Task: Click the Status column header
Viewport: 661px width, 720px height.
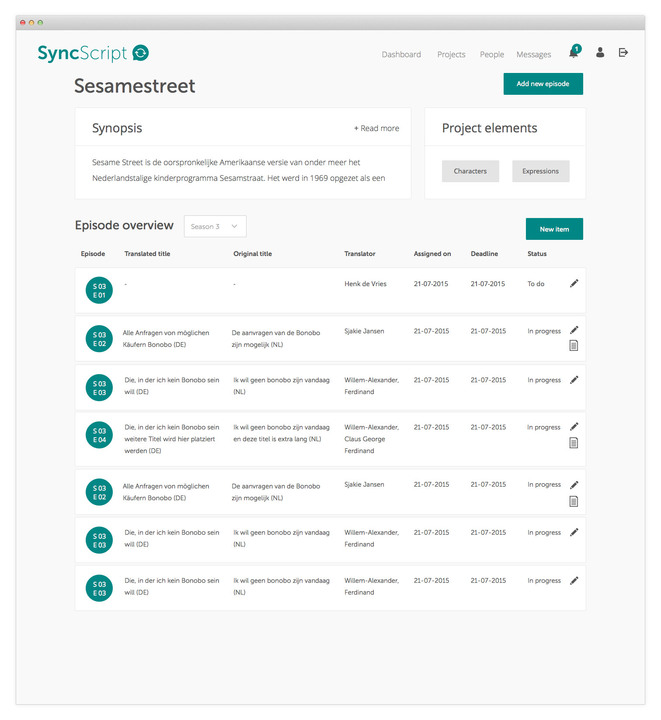Action: (x=537, y=253)
